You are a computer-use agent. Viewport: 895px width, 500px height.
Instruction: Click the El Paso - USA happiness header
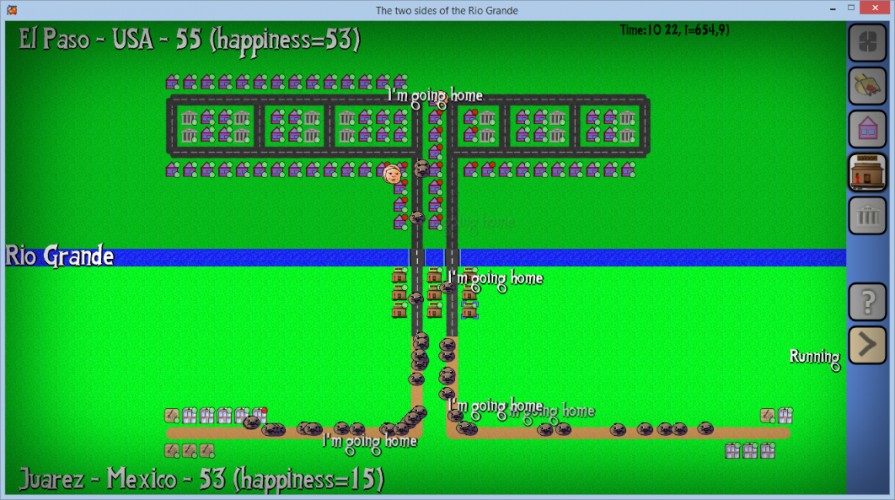pos(190,41)
